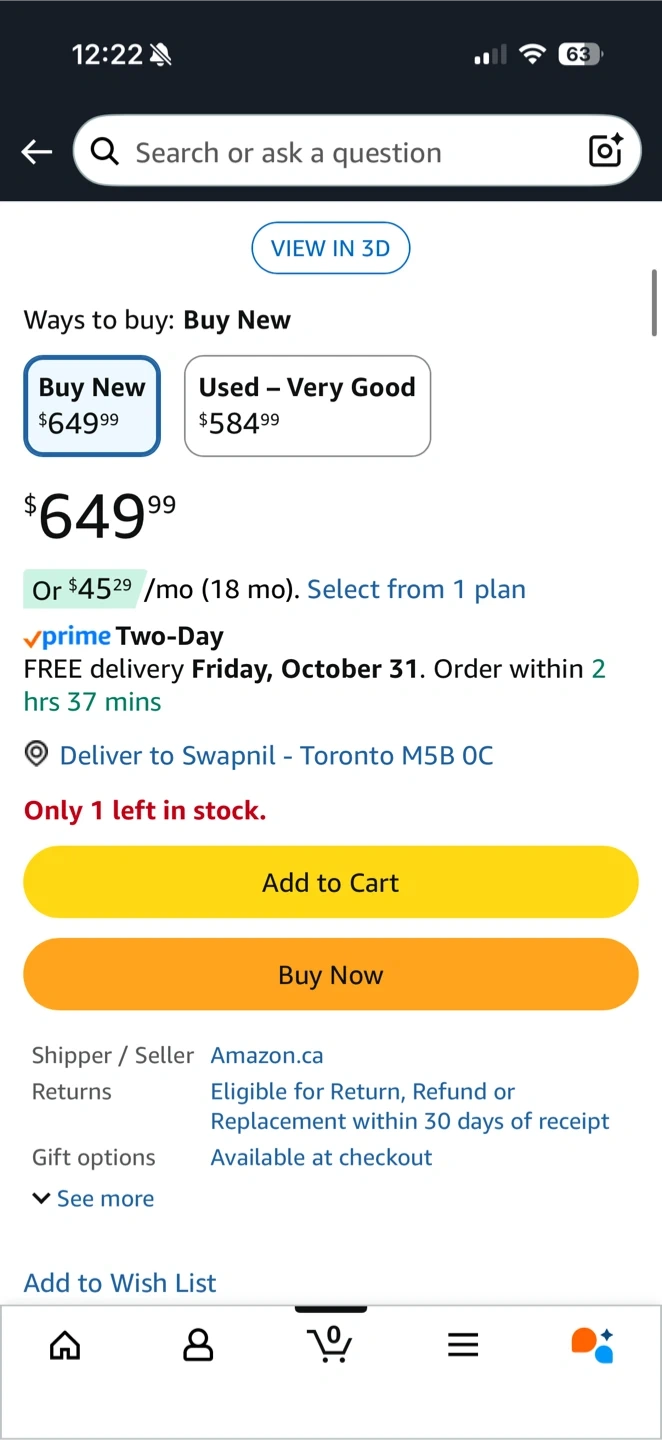Open camera lens search icon
This screenshot has height=1440, width=662.
(606, 151)
